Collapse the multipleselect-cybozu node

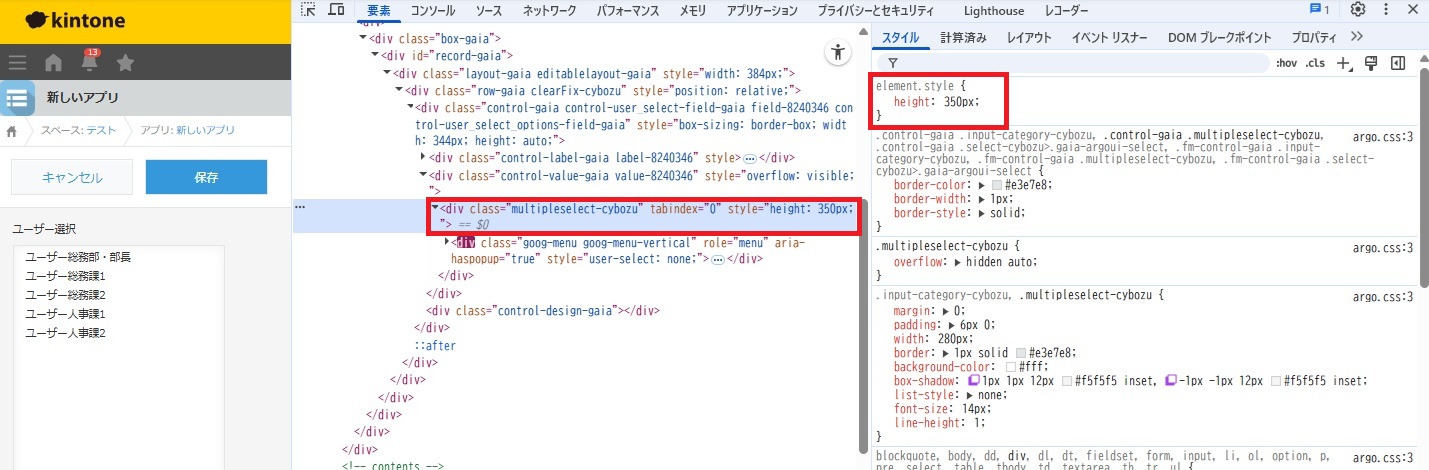tap(436, 208)
